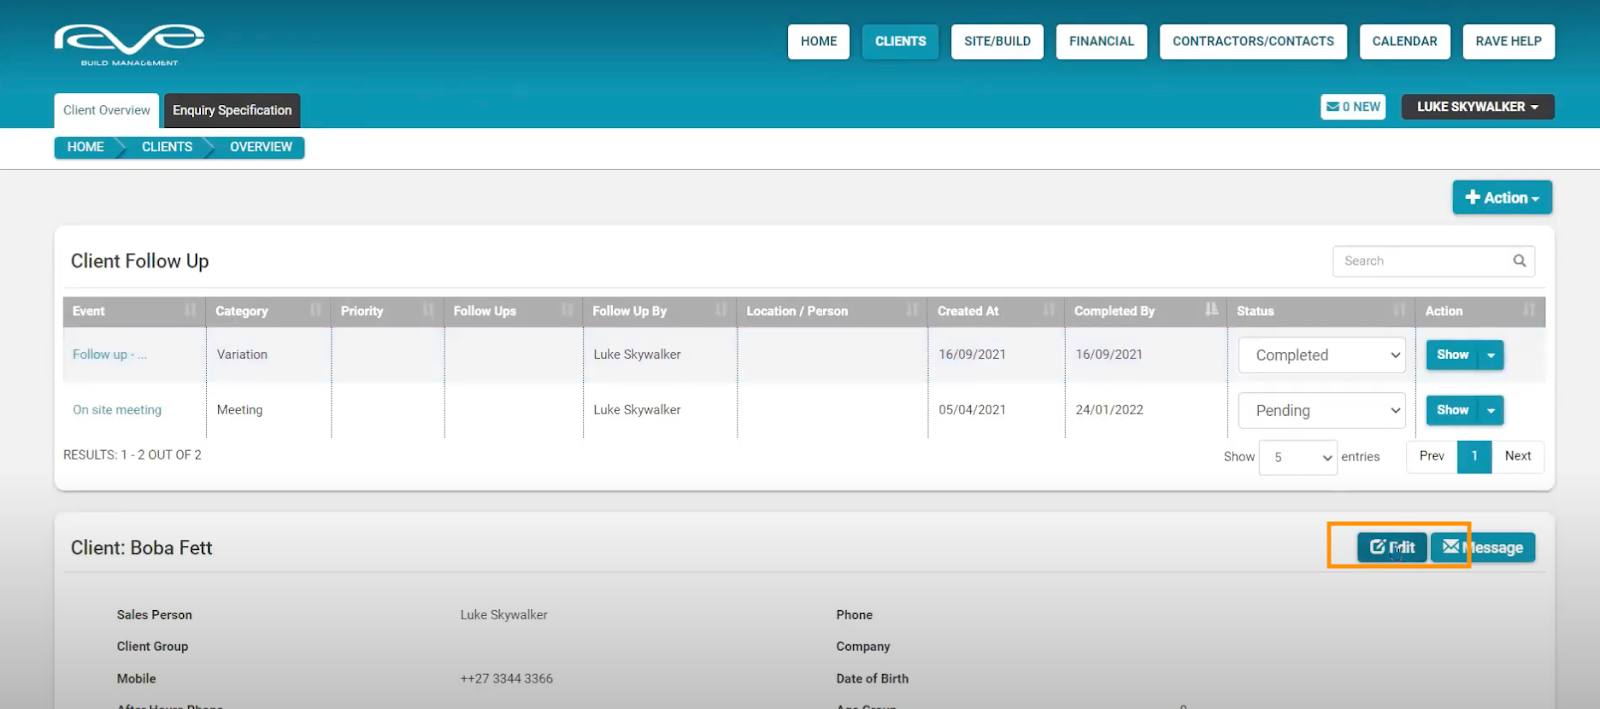Sort table by Completed By column
Viewport: 1600px width, 709px height.
point(1144,311)
